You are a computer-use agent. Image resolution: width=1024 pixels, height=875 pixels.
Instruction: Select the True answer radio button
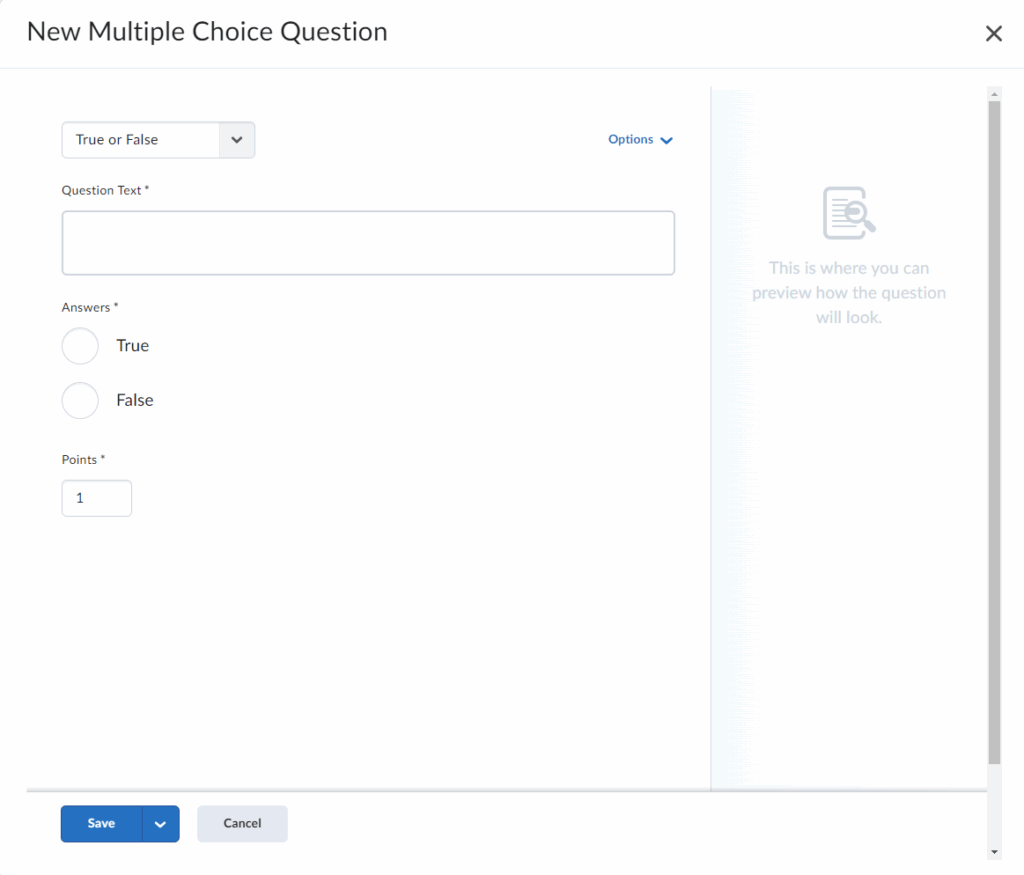[80, 346]
